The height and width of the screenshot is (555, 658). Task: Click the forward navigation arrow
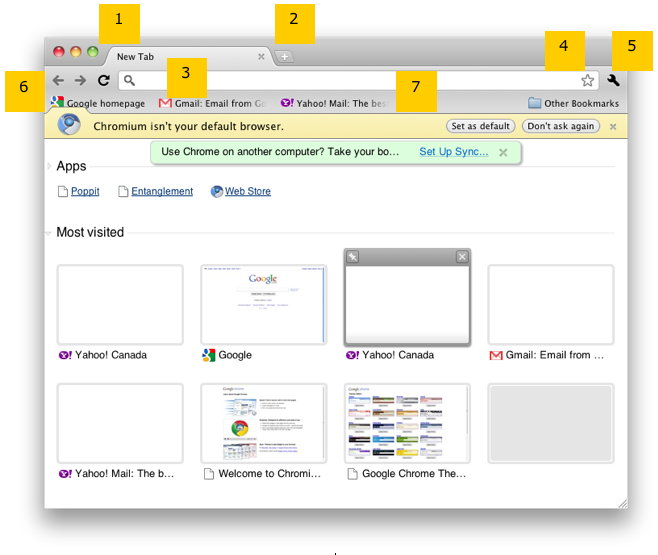pos(80,80)
